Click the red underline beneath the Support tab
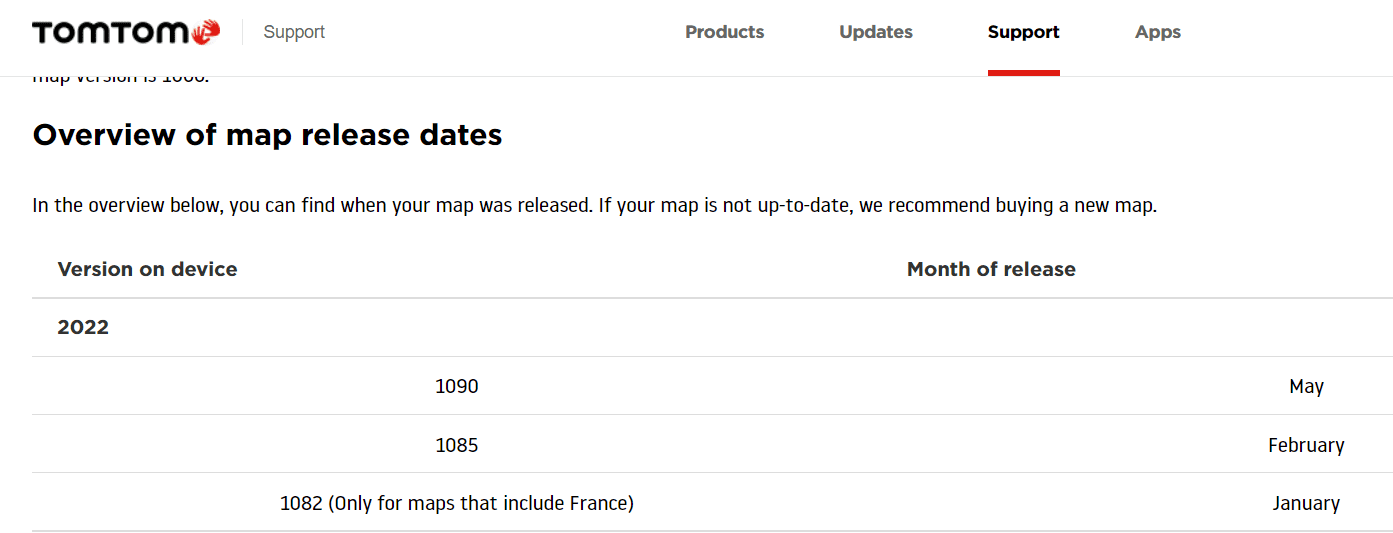The width and height of the screenshot is (1393, 533). [x=1023, y=72]
